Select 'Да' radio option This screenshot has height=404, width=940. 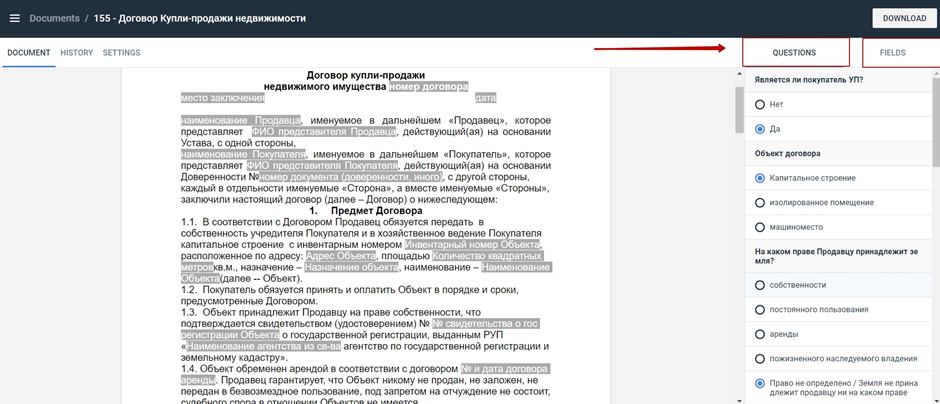pyautogui.click(x=761, y=129)
